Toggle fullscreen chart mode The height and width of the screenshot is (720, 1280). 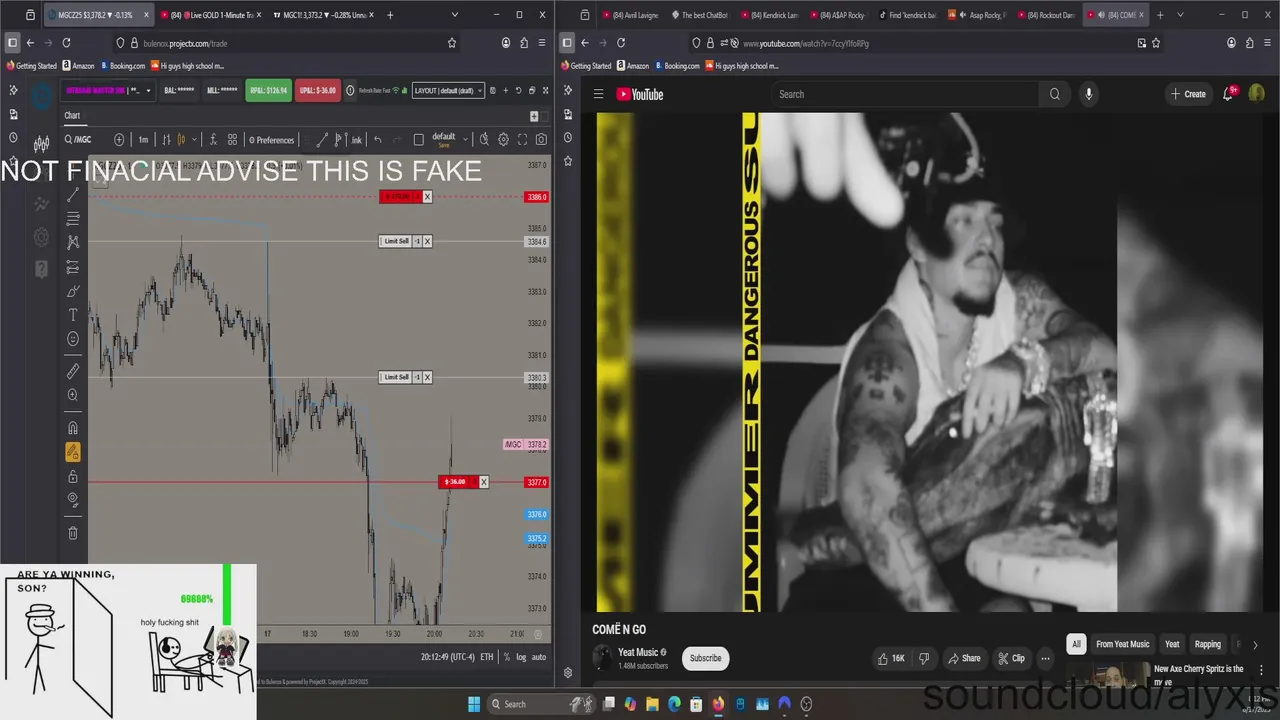pos(522,140)
